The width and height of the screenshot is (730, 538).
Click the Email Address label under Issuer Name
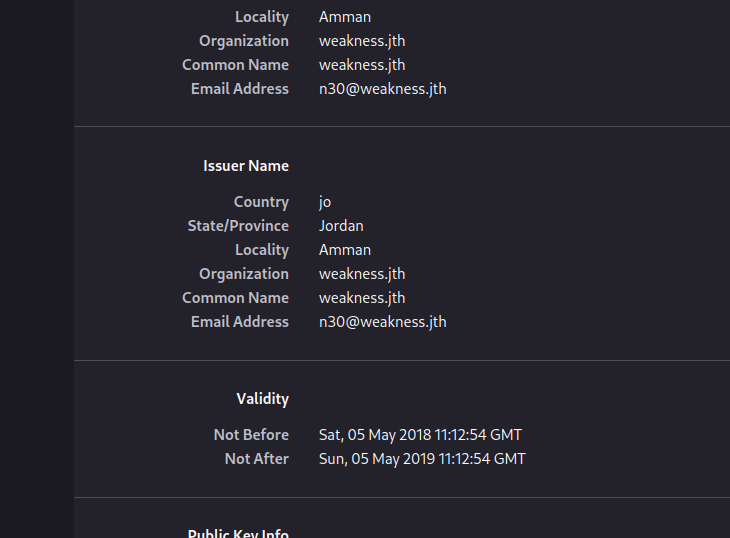pyautogui.click(x=240, y=322)
